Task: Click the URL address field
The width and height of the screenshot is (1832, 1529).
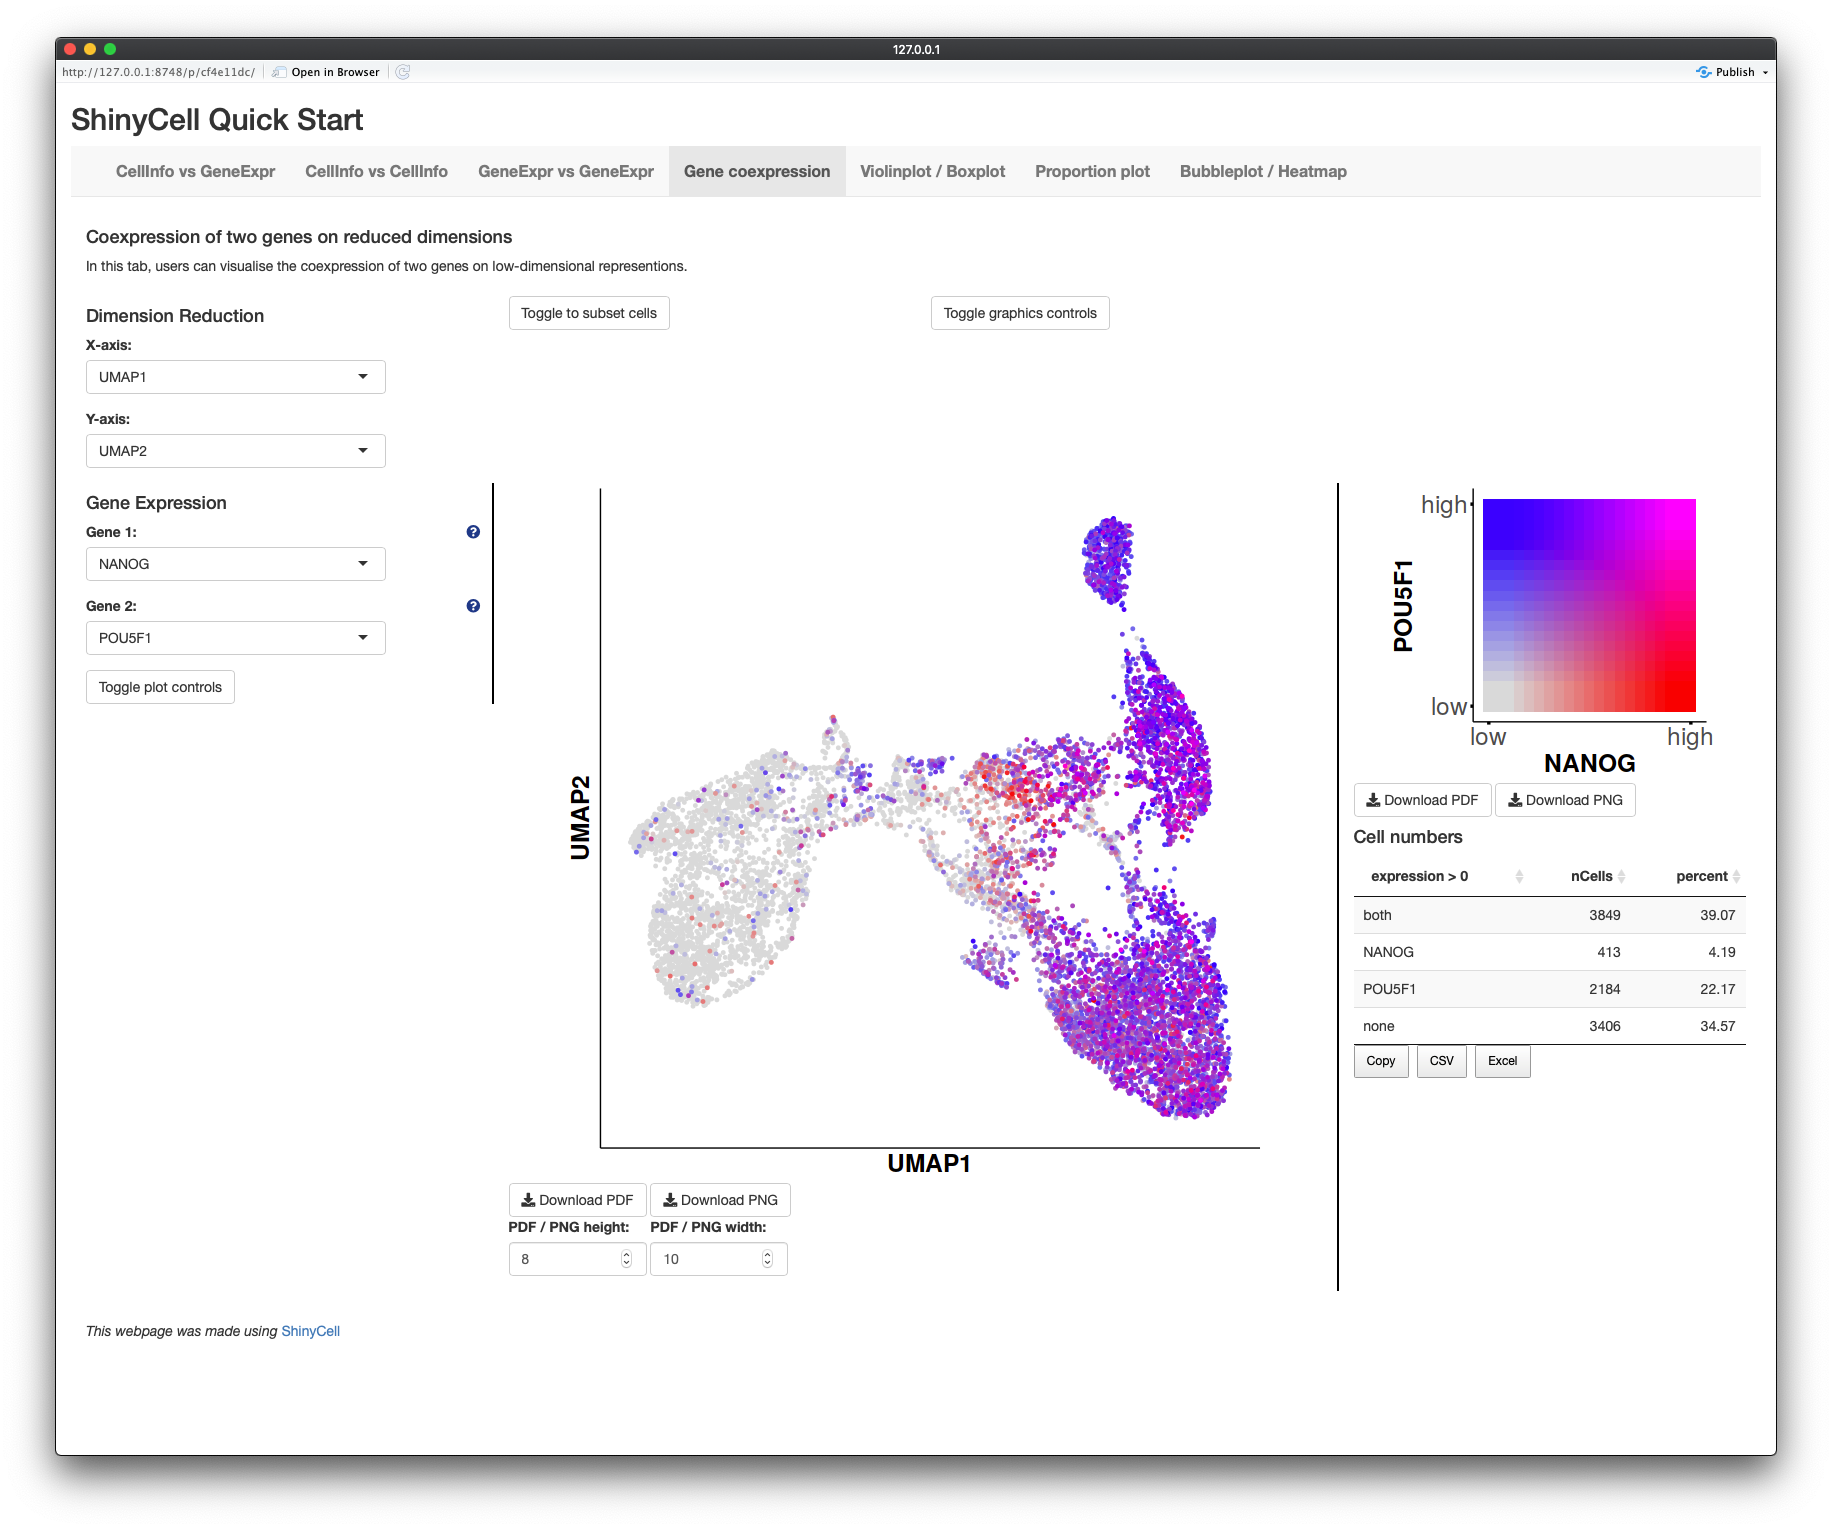Action: pos(158,72)
